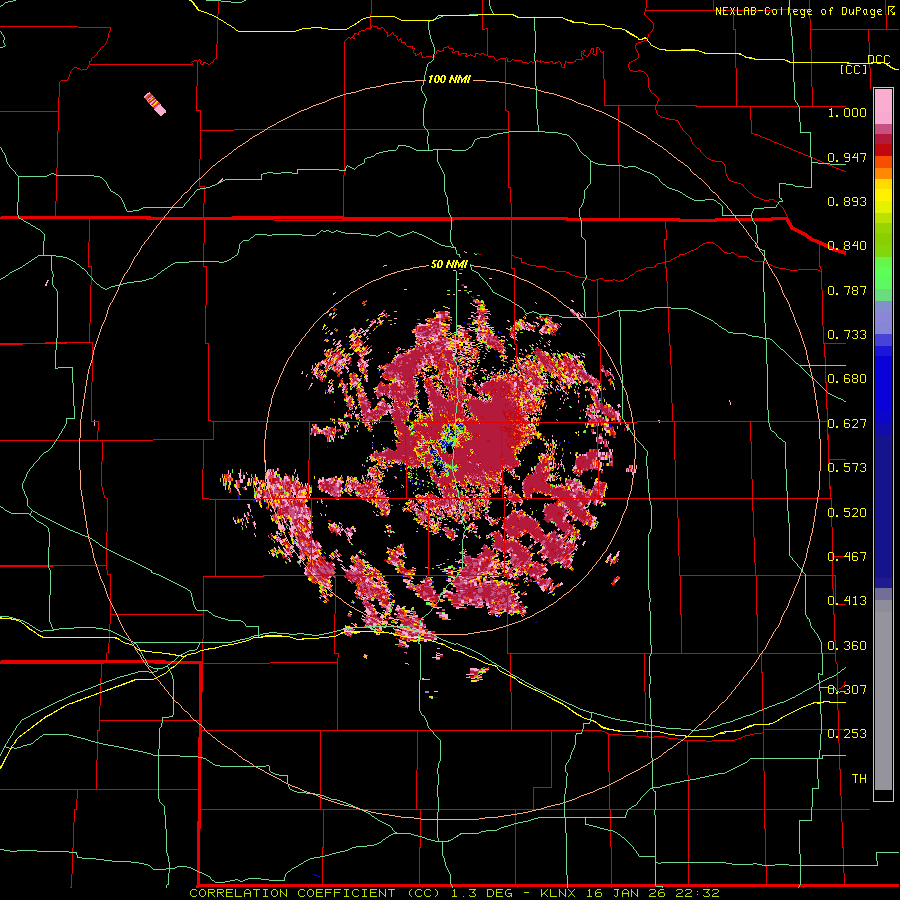Click the 0.467 value on the color scale
This screenshot has width=900, height=900.
pyautogui.click(x=847, y=557)
